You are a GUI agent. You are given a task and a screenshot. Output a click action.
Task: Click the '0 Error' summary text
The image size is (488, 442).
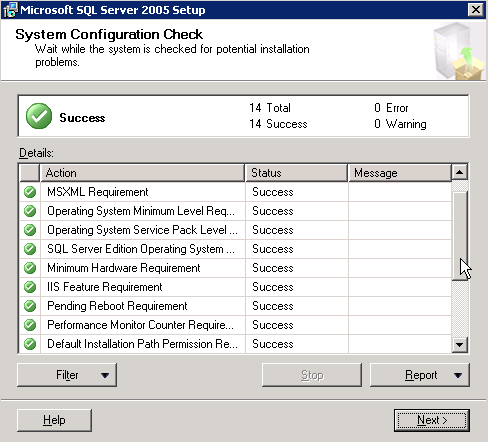(x=391, y=108)
